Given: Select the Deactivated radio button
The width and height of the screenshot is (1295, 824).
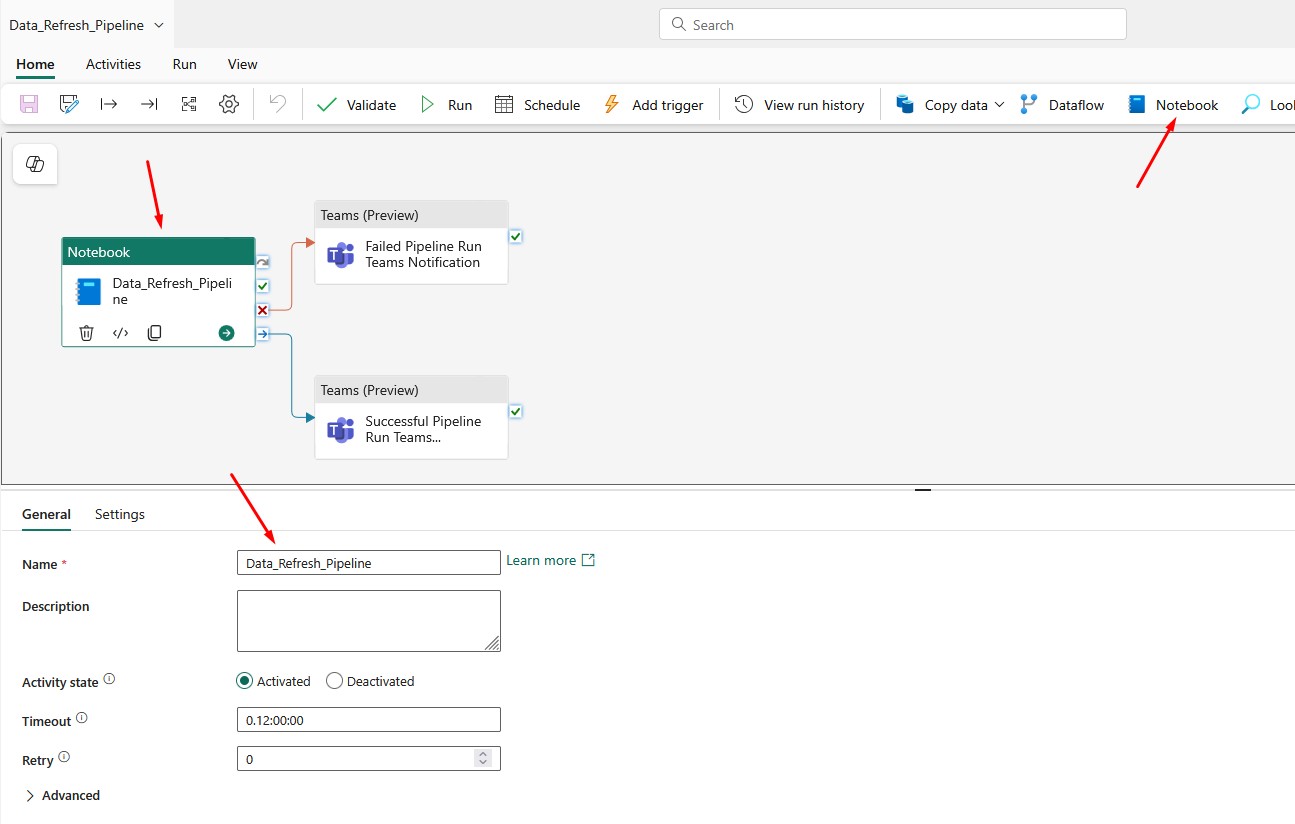Looking at the screenshot, I should (x=335, y=681).
